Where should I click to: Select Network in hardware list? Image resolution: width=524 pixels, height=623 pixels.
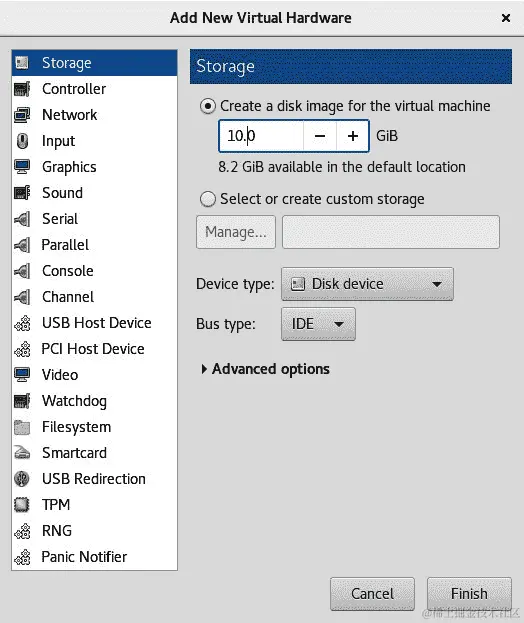click(x=95, y=115)
